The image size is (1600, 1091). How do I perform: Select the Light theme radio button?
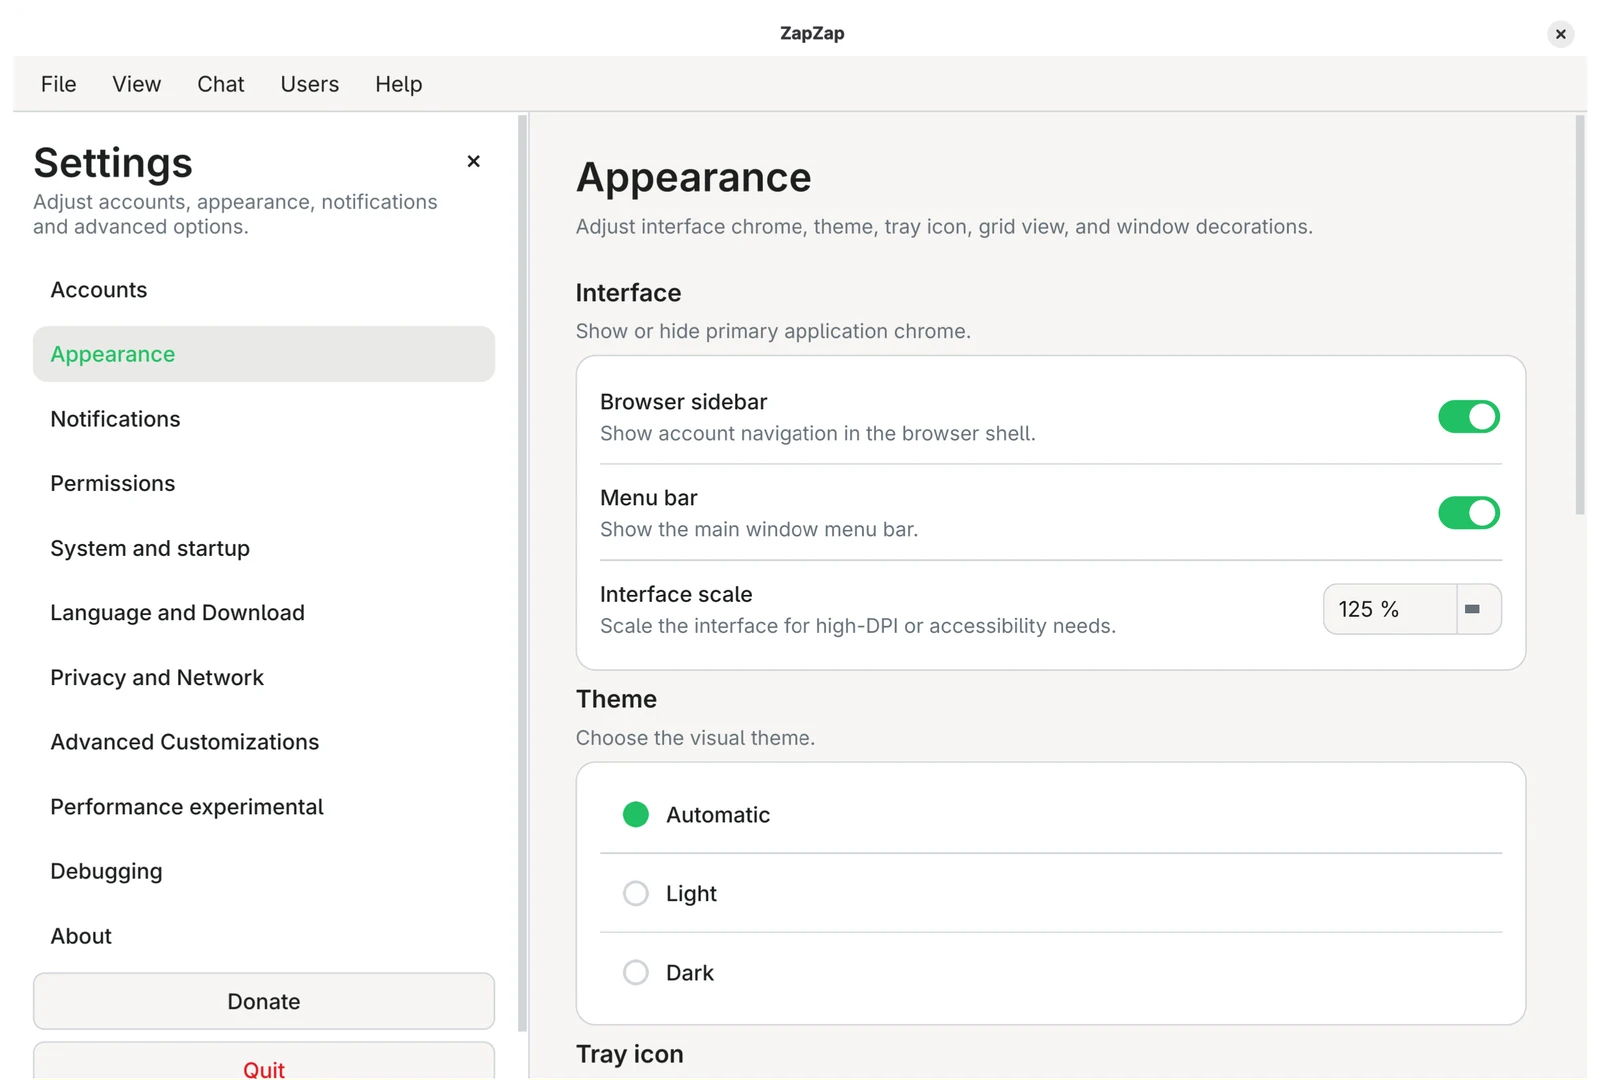click(636, 893)
